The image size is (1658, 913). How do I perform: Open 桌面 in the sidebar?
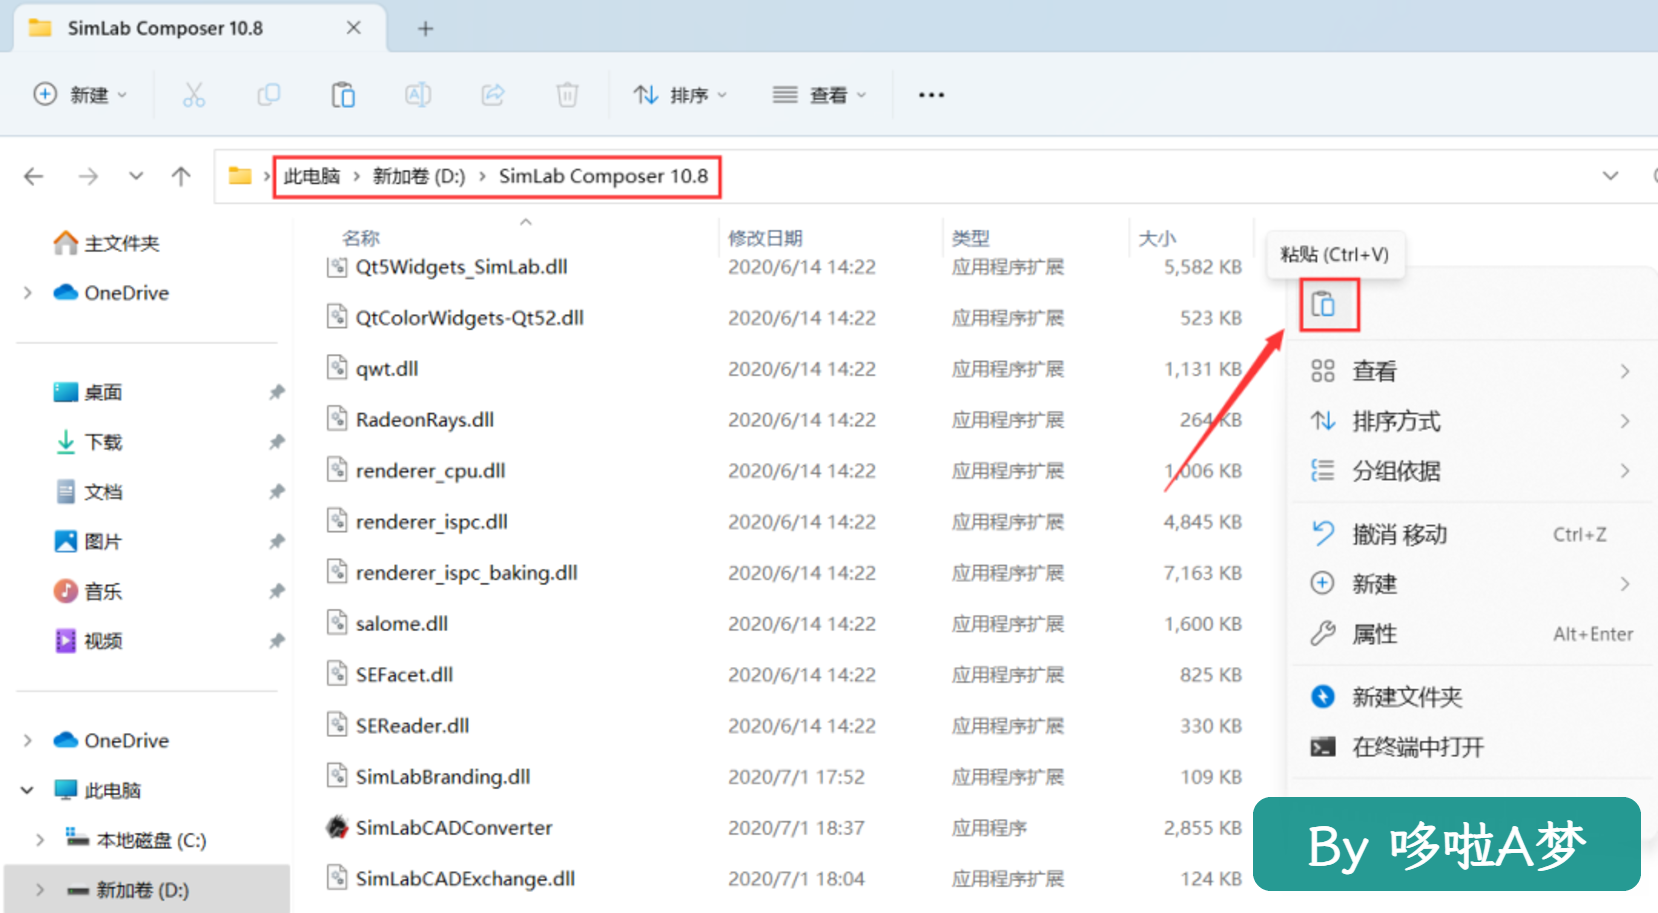pos(88,393)
